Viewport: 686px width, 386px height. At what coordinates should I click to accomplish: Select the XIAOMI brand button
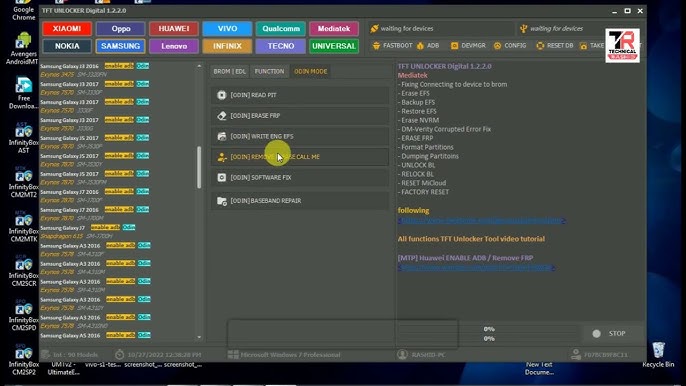67,28
